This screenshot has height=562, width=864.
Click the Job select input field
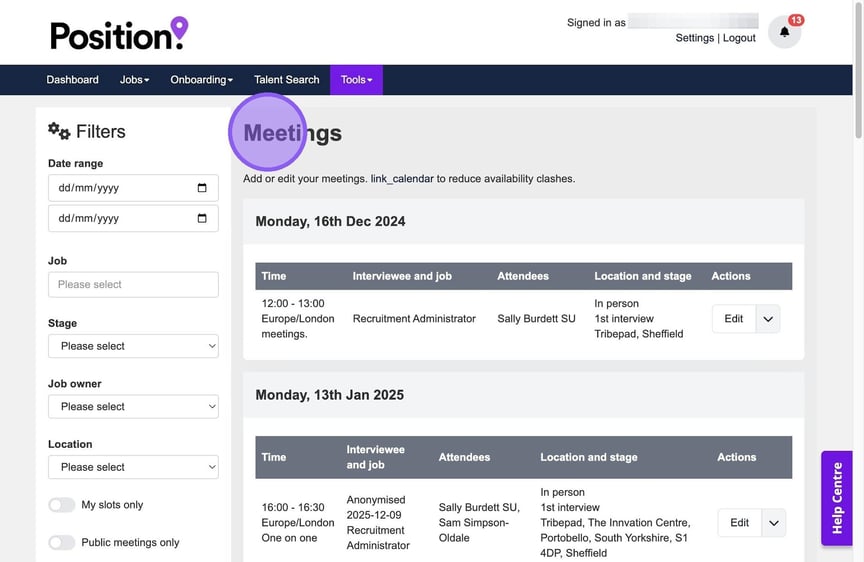[133, 284]
